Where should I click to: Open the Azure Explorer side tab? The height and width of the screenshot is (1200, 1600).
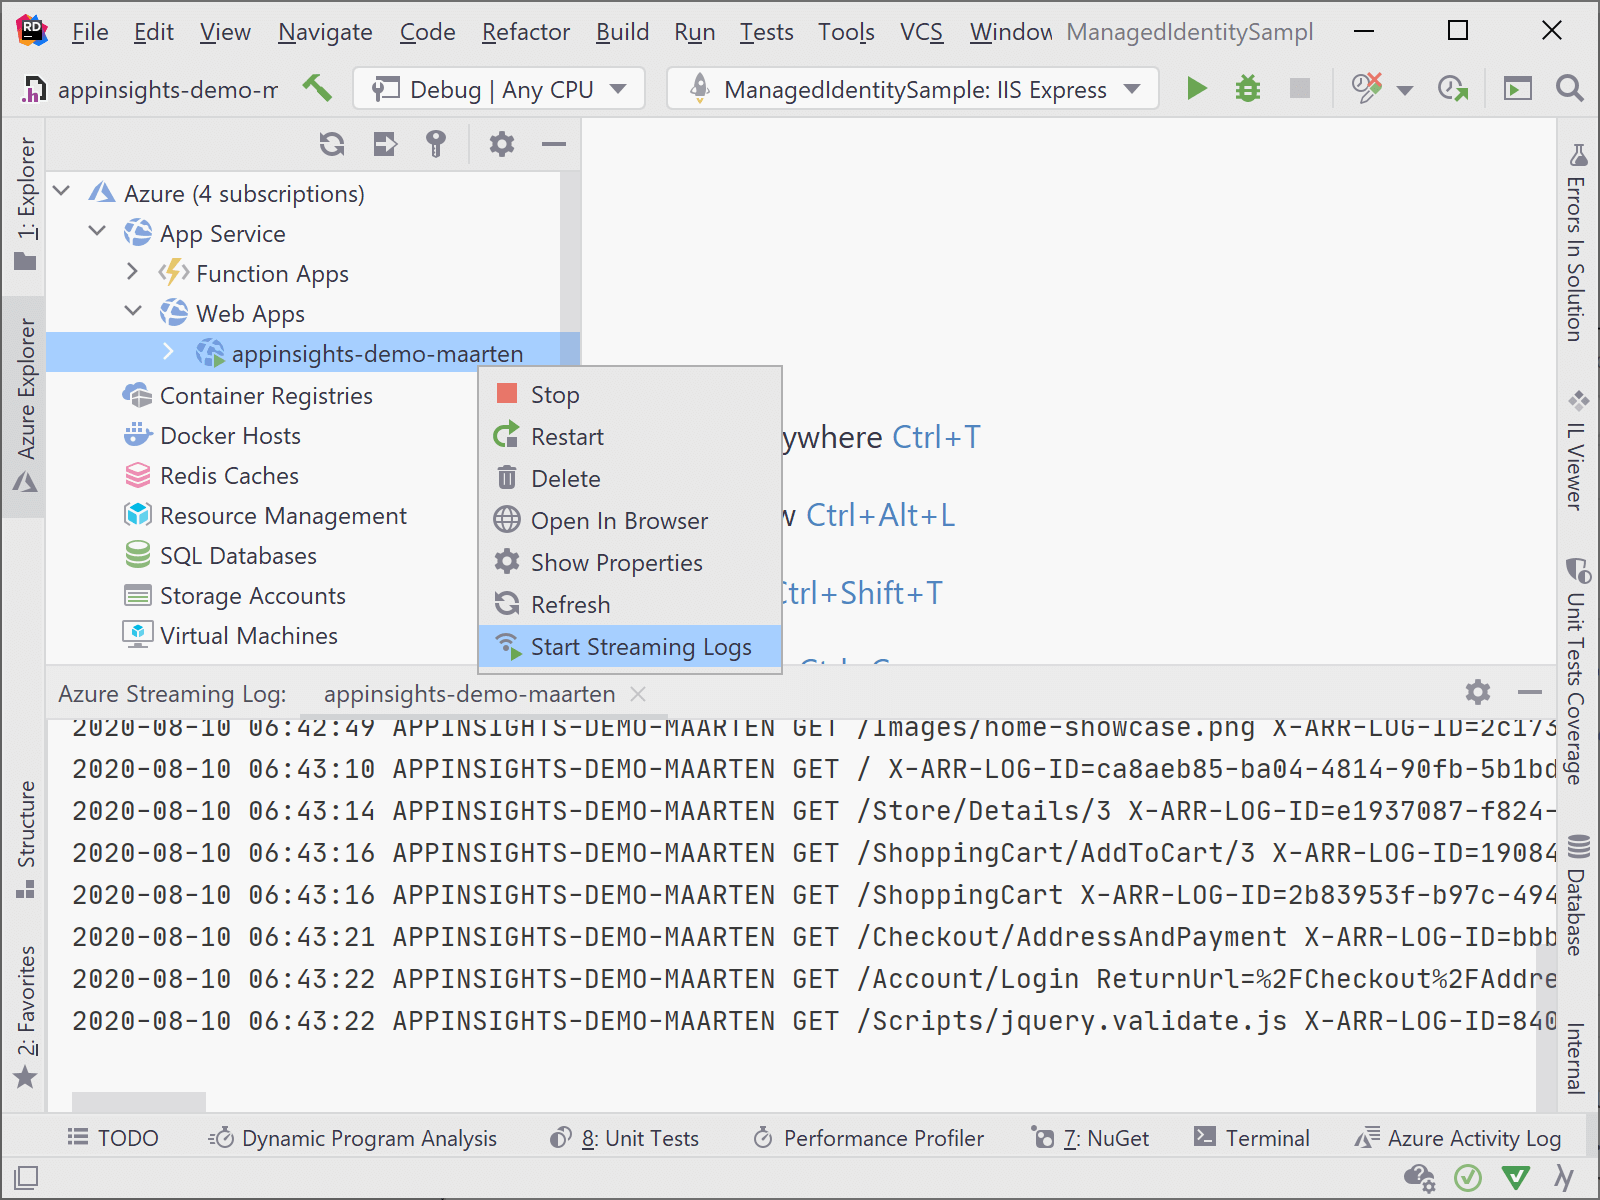pos(26,405)
